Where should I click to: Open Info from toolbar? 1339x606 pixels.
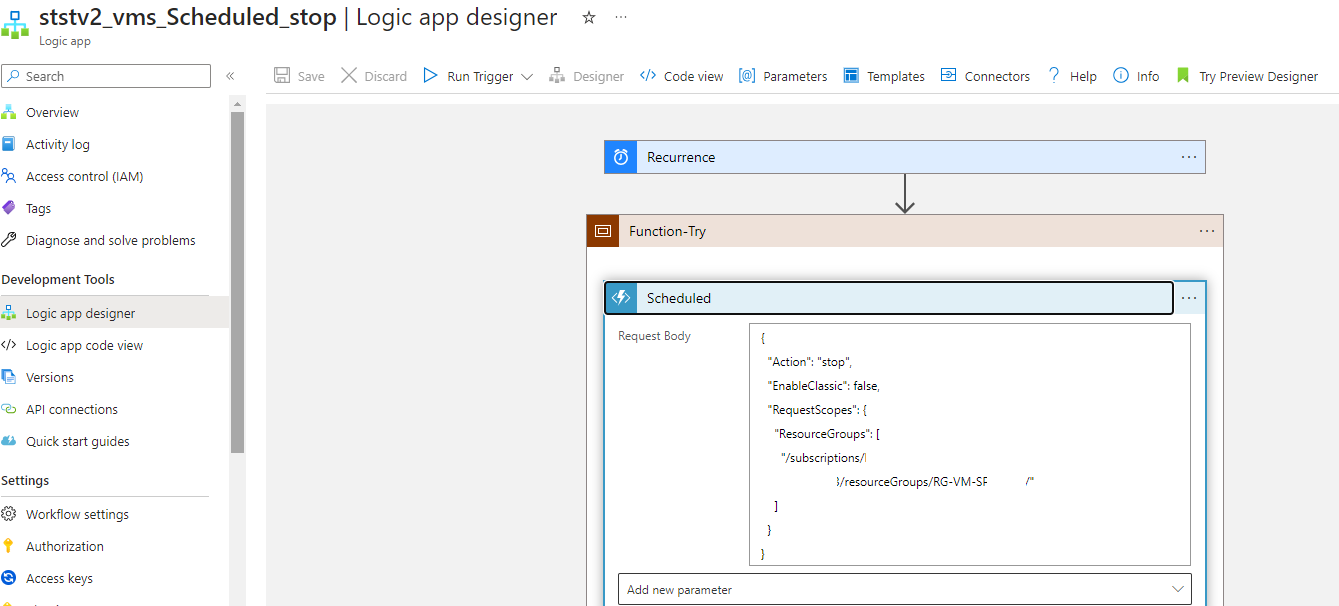[x=1136, y=76]
